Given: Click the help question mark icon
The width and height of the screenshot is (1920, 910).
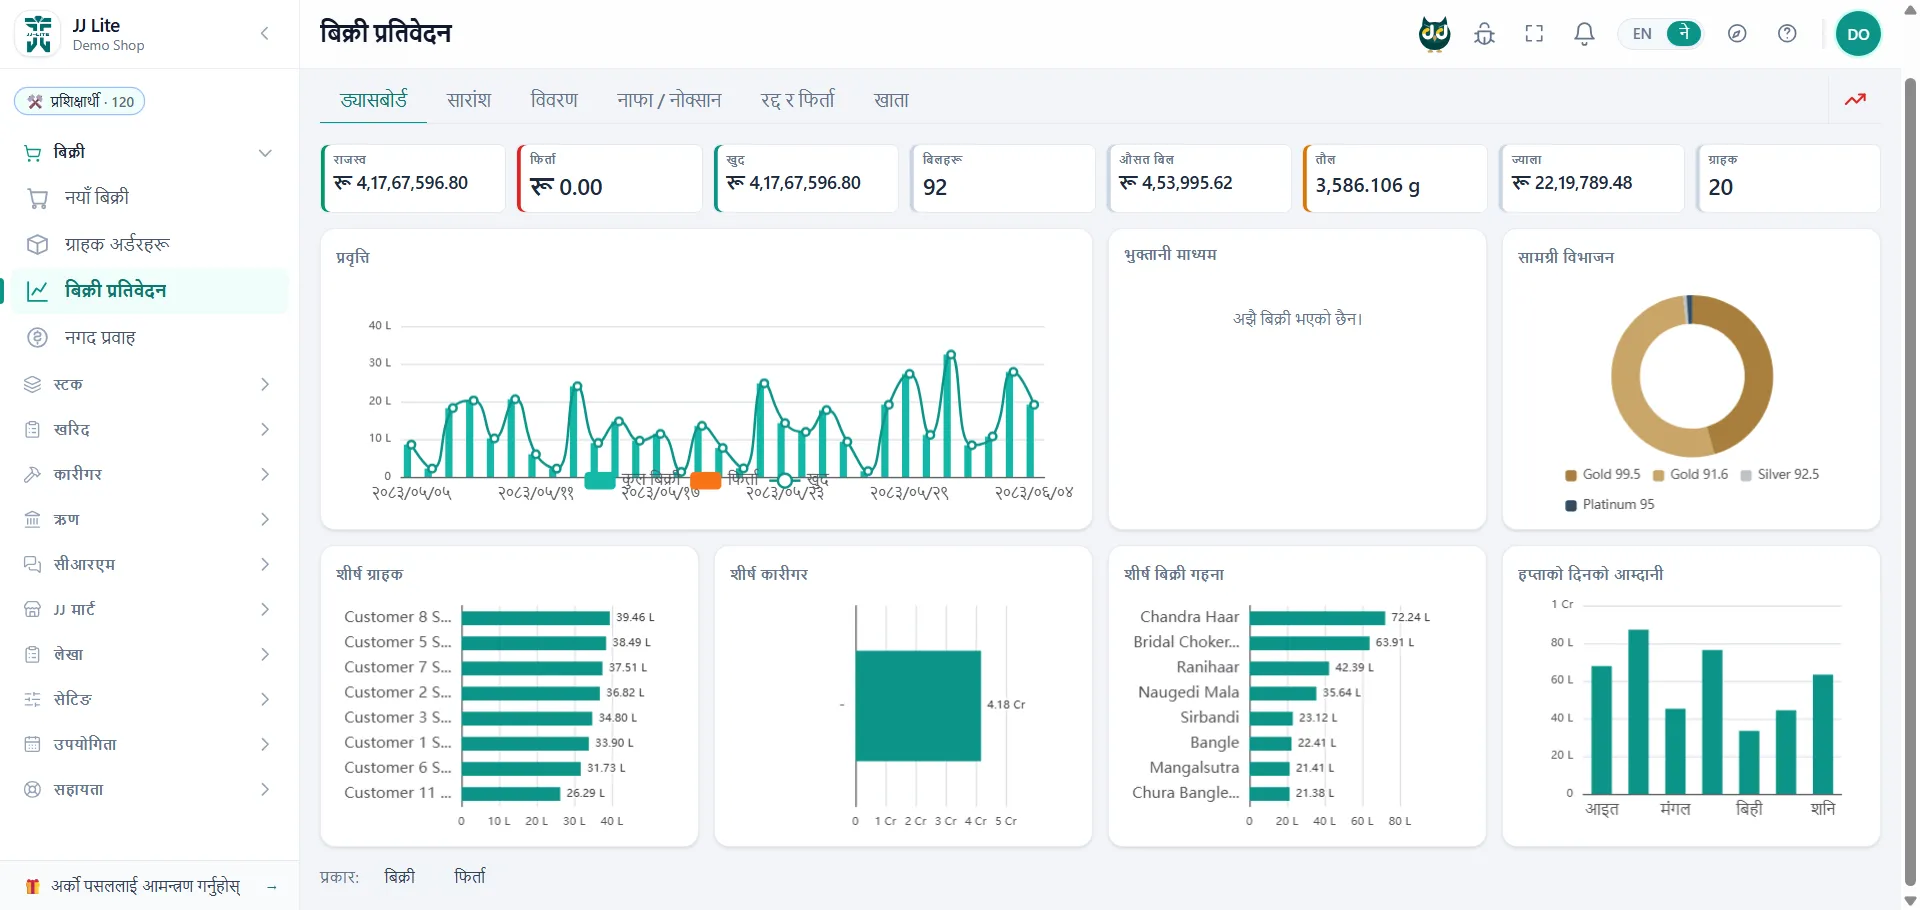Looking at the screenshot, I should (x=1787, y=34).
